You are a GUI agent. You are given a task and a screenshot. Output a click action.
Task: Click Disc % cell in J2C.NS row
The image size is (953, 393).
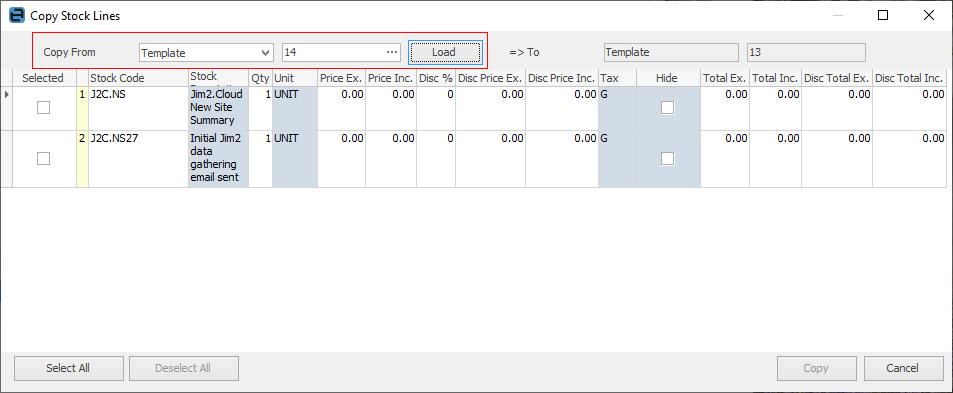click(436, 108)
